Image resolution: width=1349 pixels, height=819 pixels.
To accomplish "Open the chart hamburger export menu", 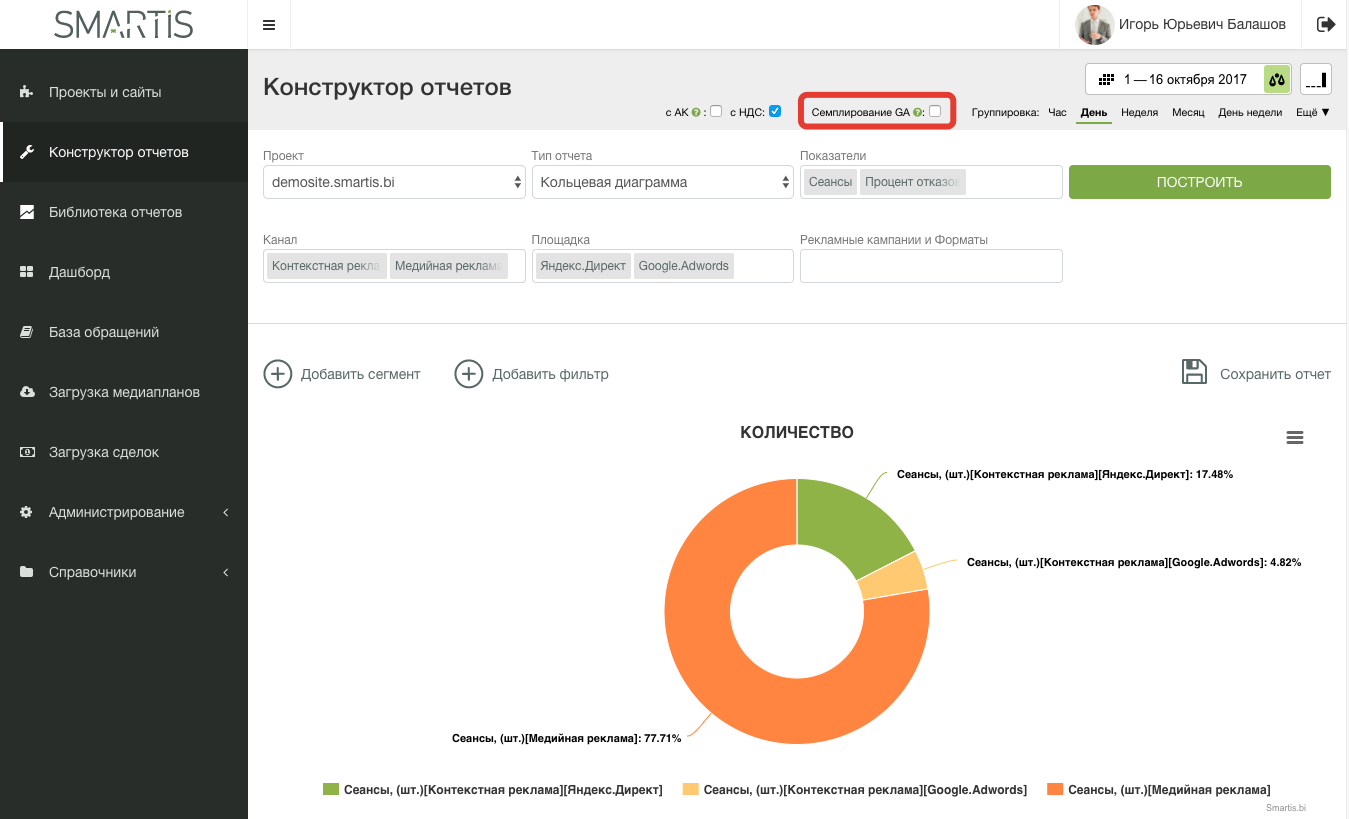I will click(1294, 438).
